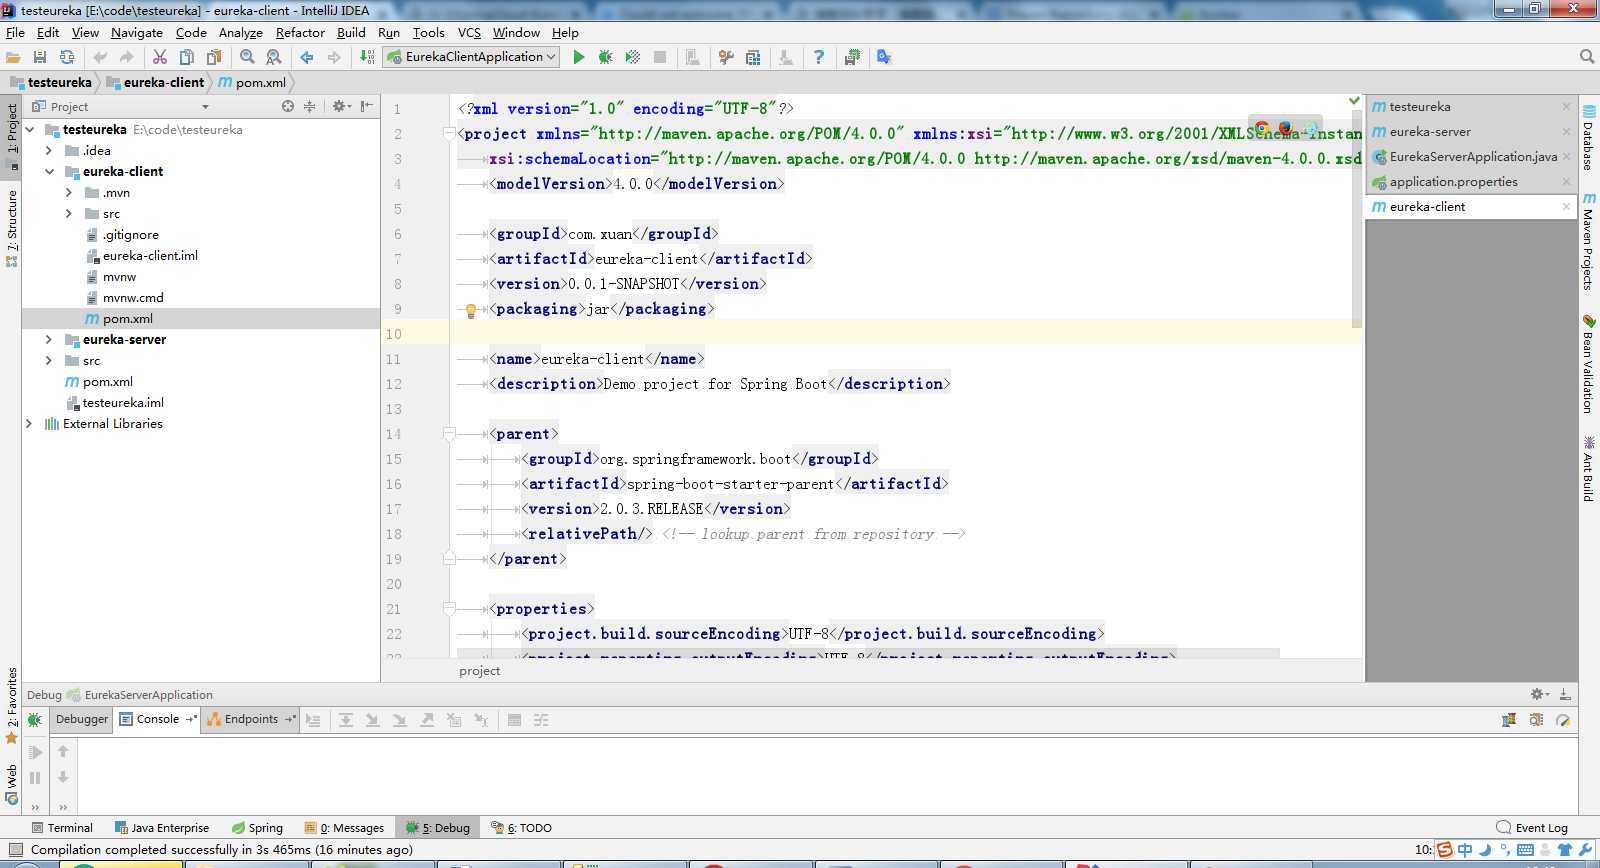This screenshot has height=868, width=1600.
Task: Expand External Libraries node
Action: point(30,424)
